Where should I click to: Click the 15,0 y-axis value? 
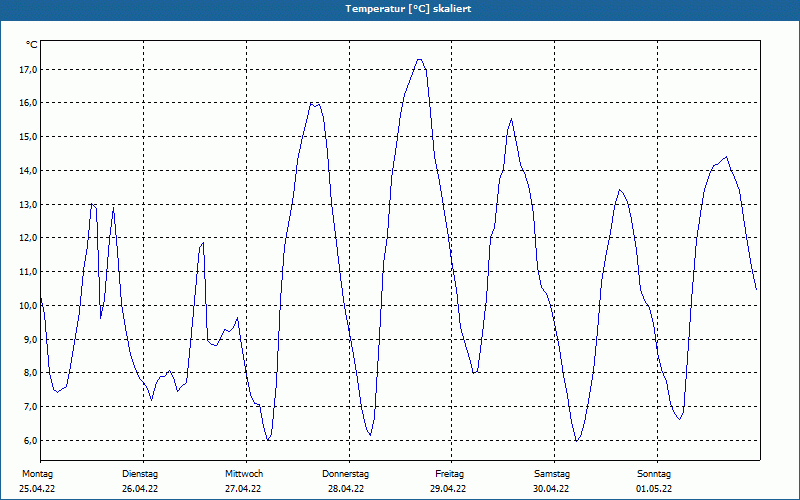point(28,137)
